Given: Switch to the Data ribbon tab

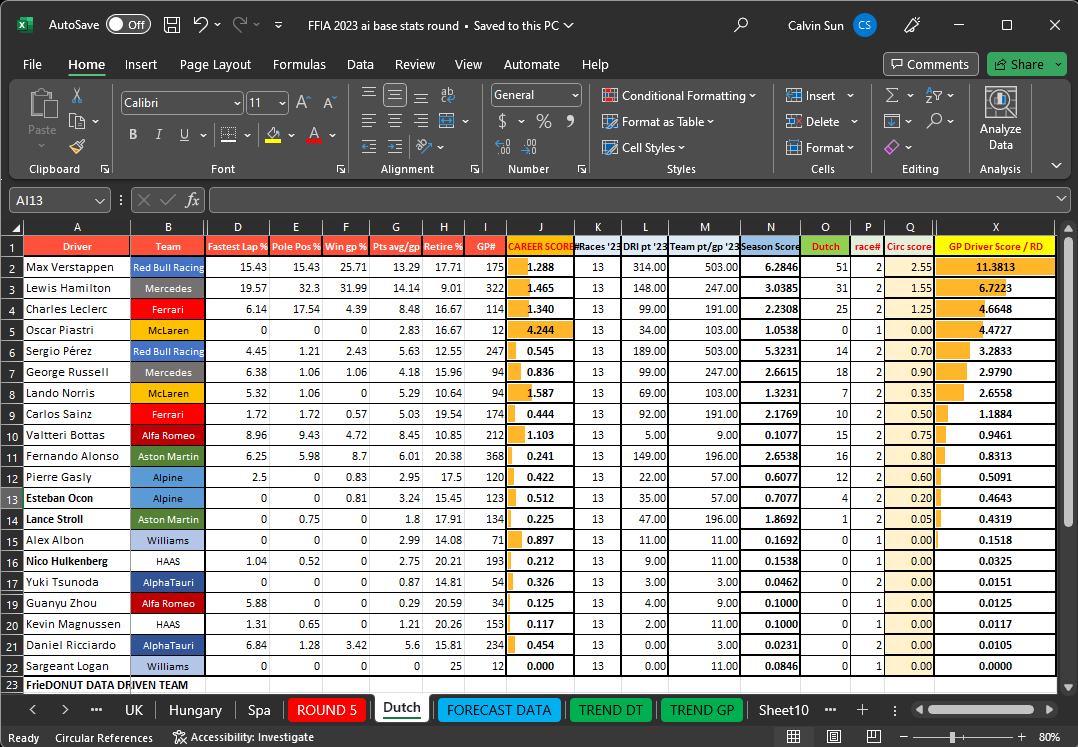Looking at the screenshot, I should click(360, 65).
